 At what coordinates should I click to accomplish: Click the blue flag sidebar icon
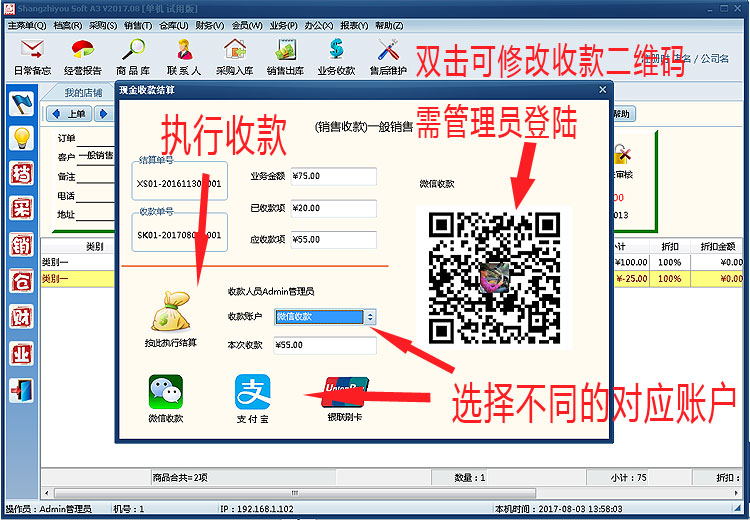pos(22,103)
